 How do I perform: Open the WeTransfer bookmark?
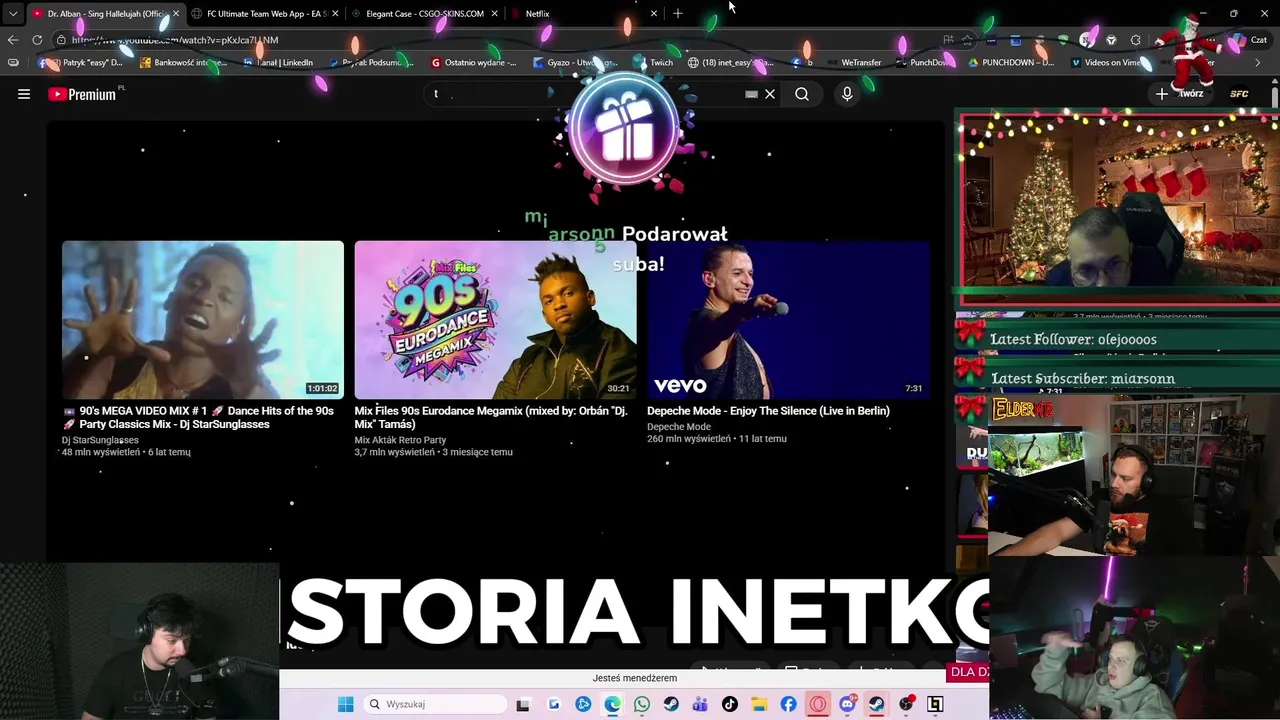click(x=853, y=62)
